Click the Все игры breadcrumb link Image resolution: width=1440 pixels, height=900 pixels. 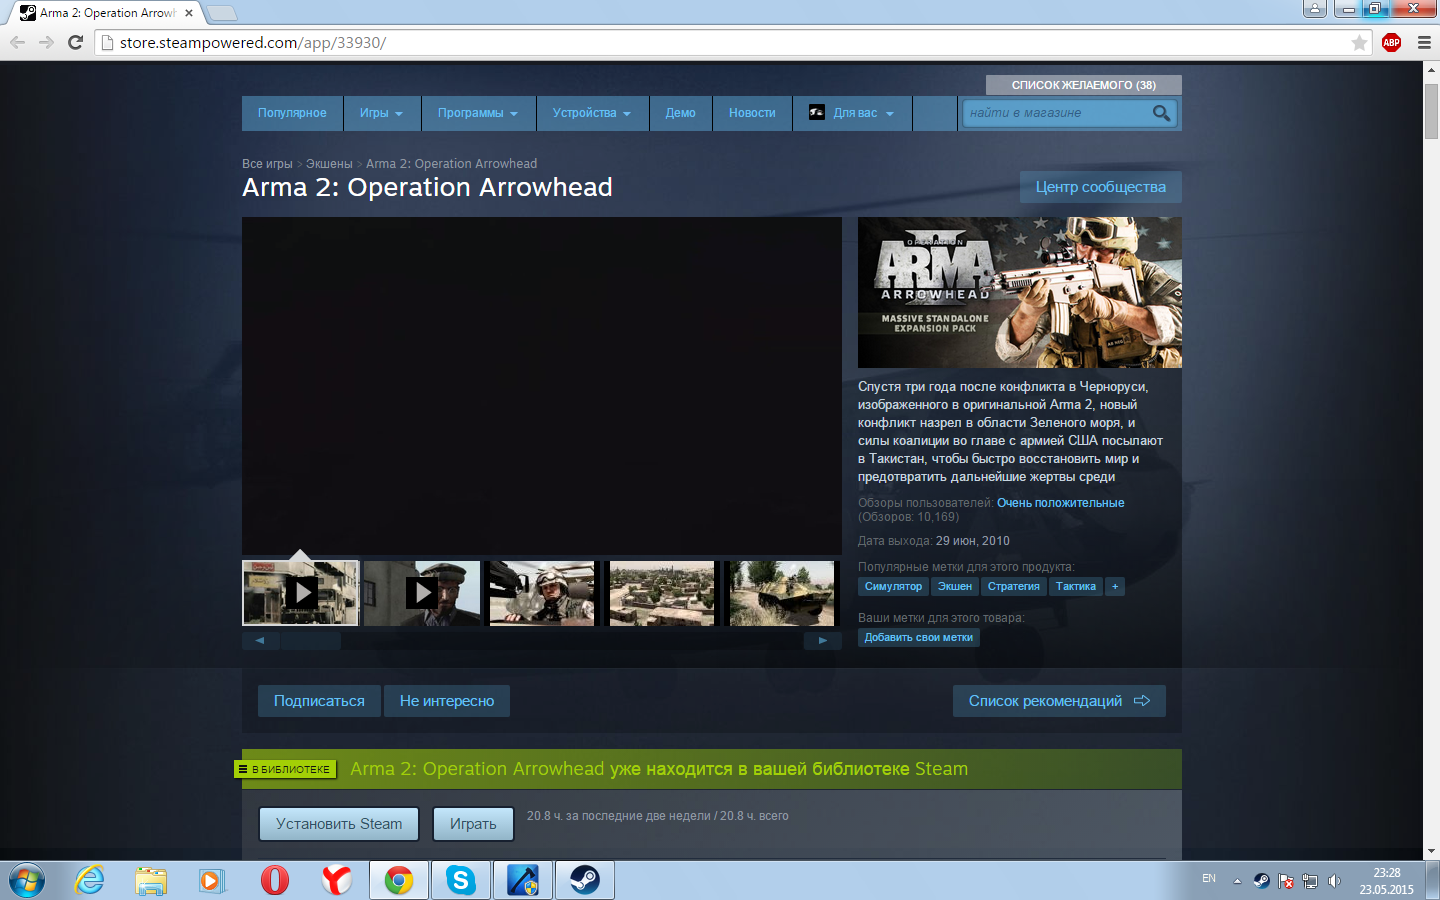[x=267, y=164]
